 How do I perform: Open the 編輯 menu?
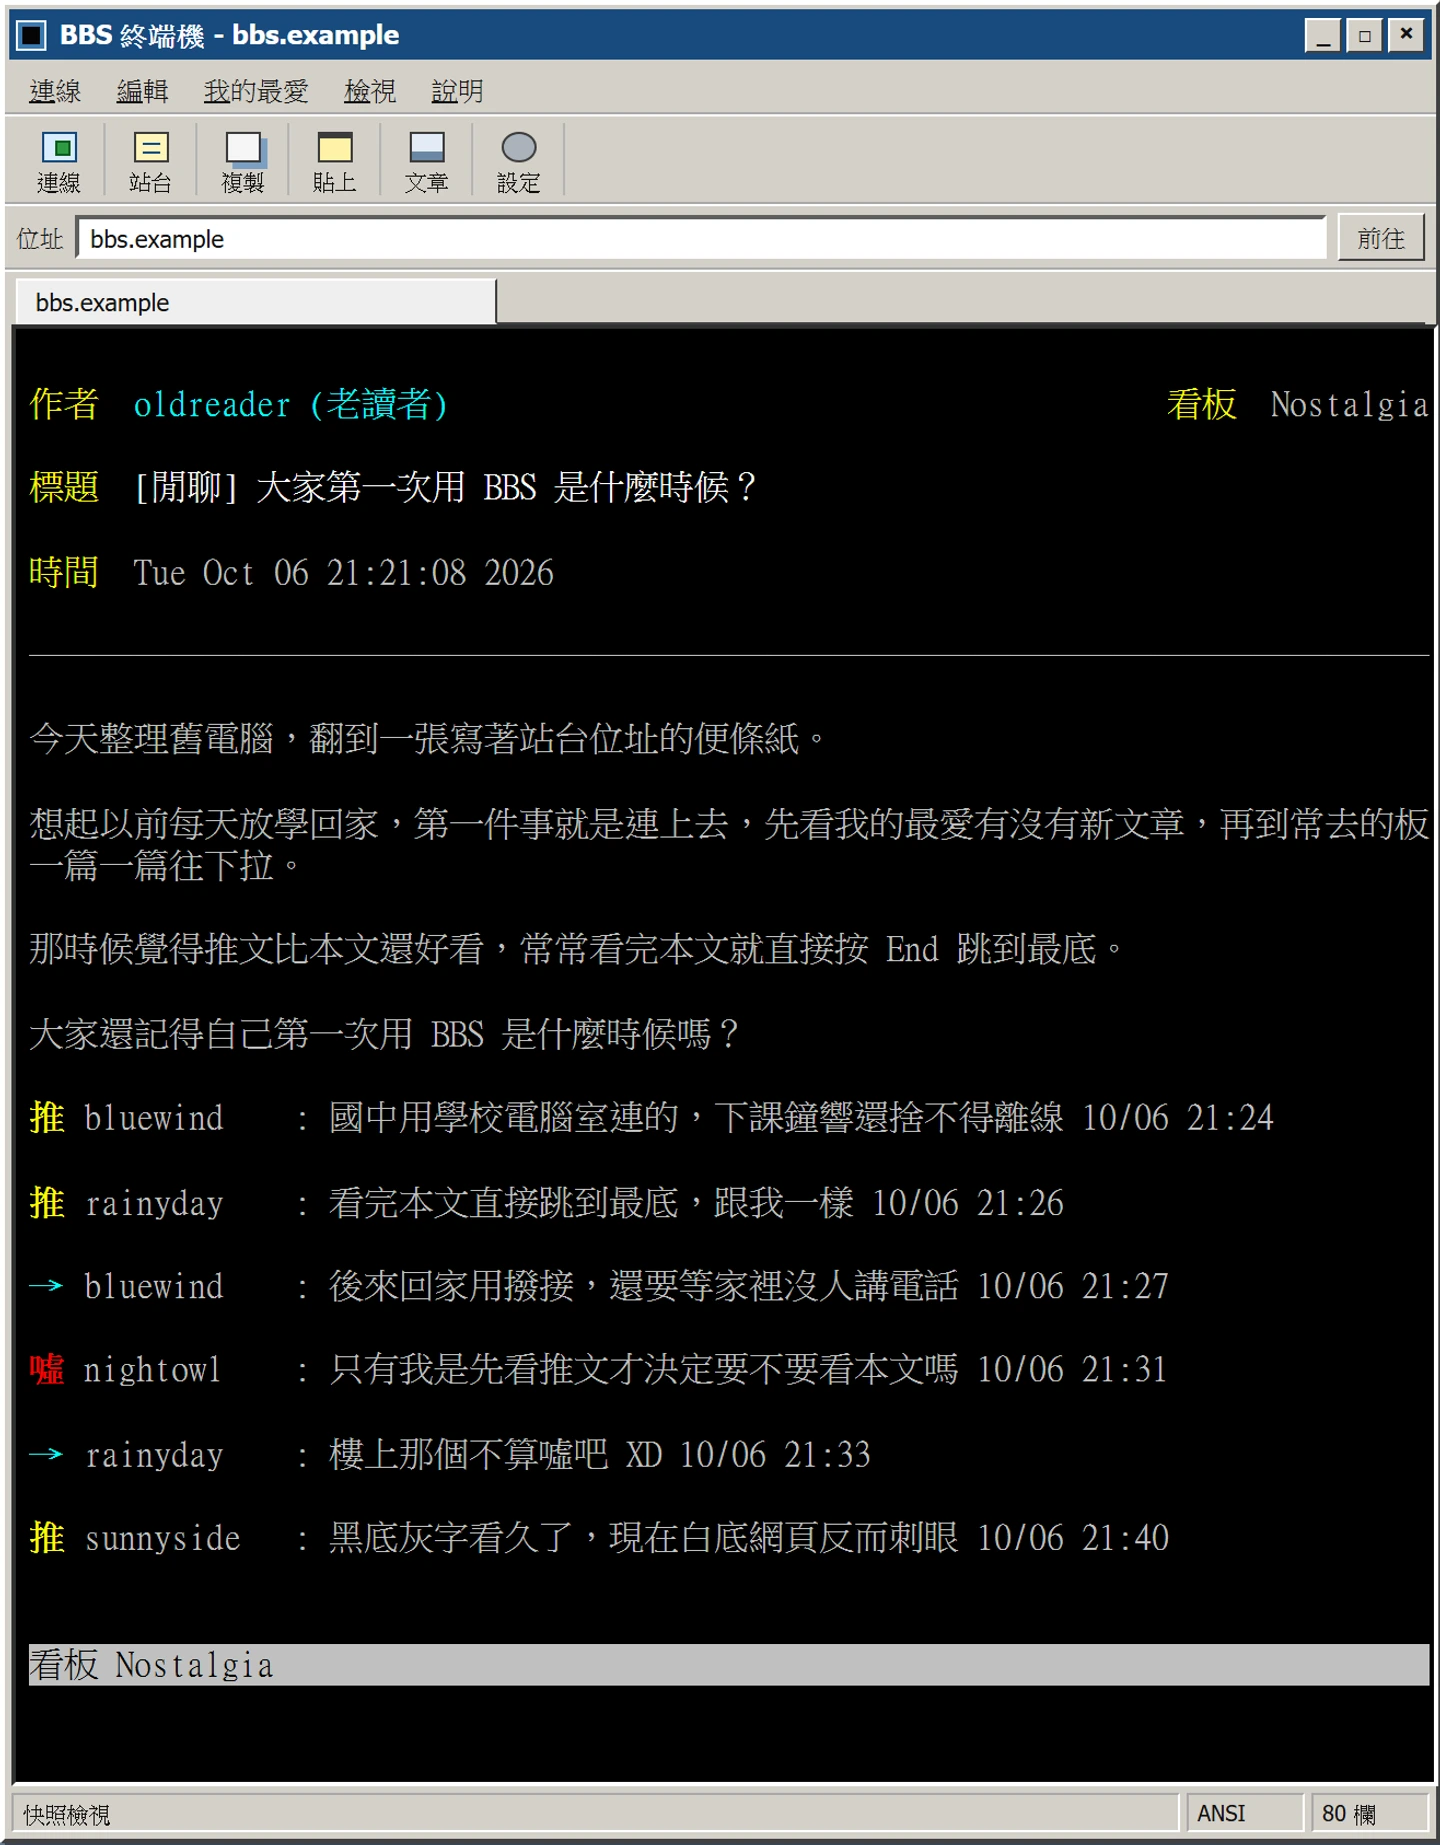point(142,91)
